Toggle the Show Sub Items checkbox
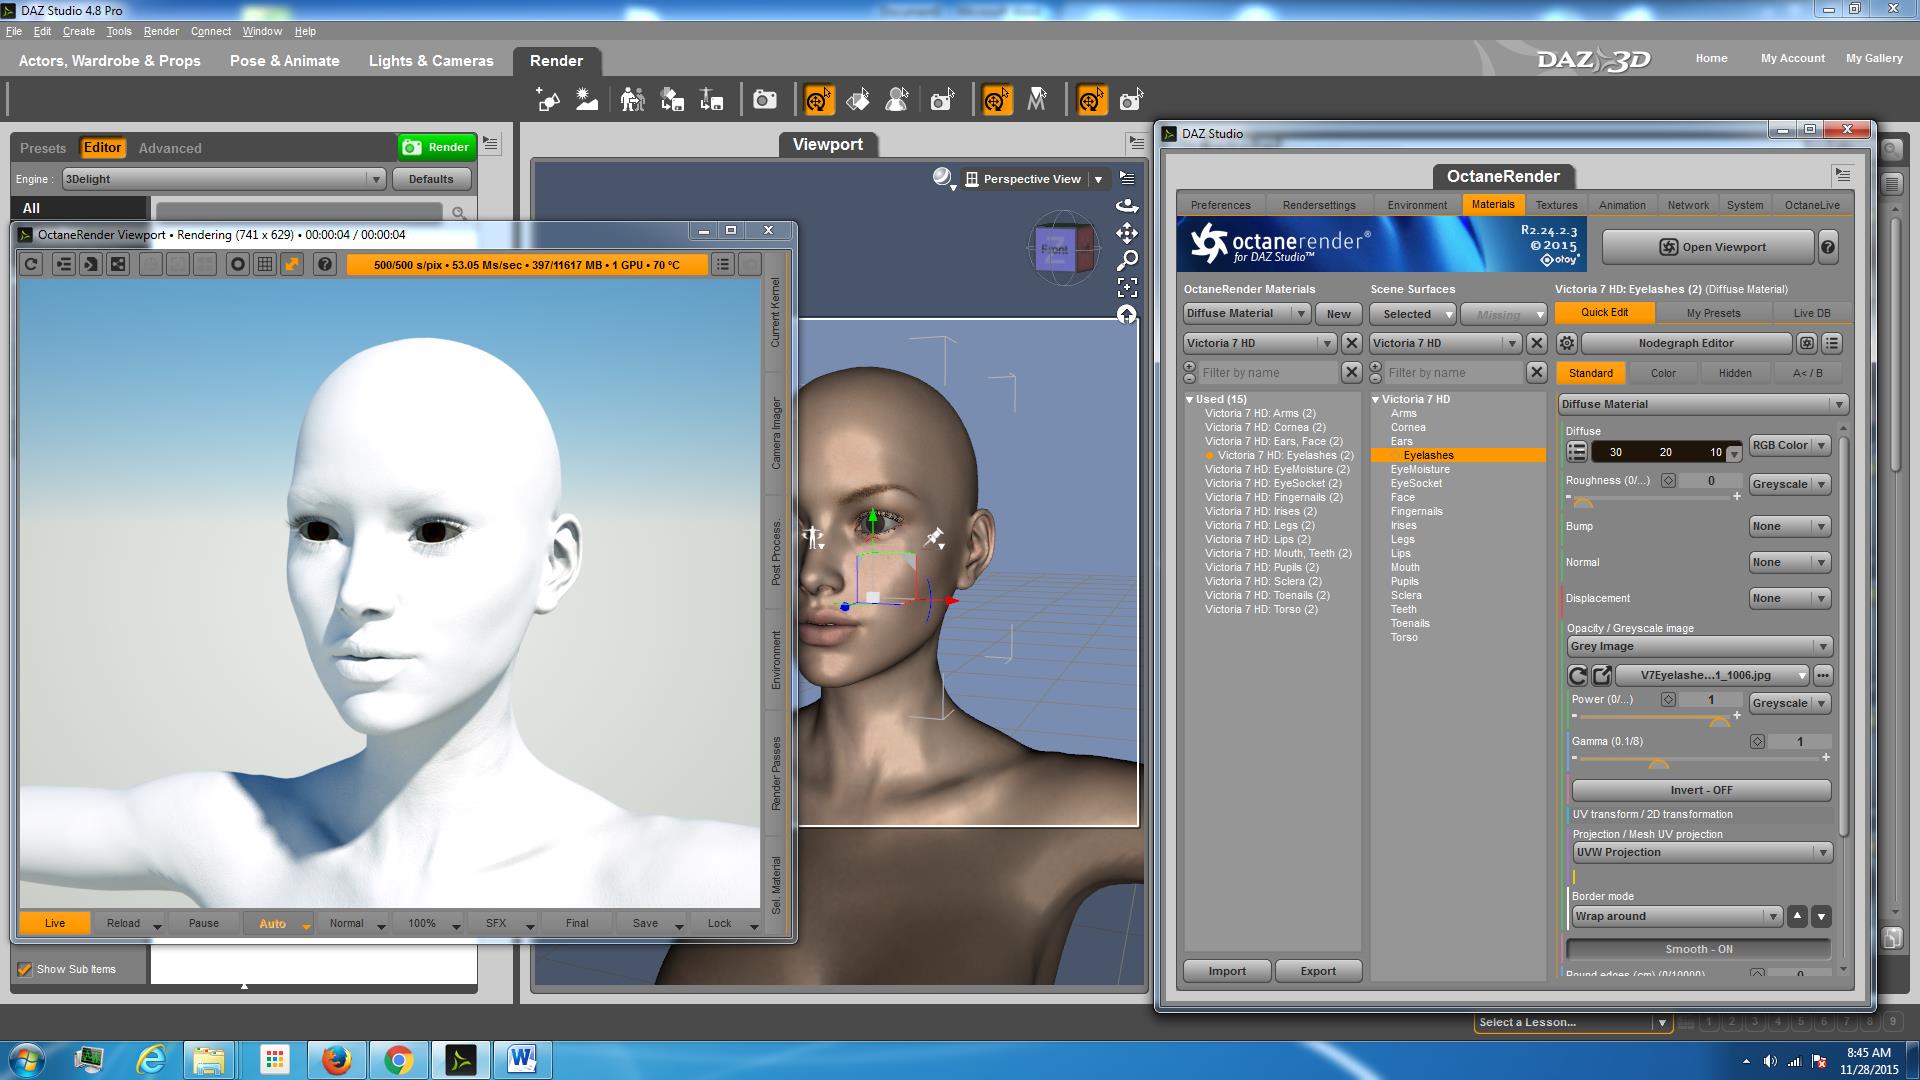This screenshot has height=1080, width=1920. click(x=25, y=969)
